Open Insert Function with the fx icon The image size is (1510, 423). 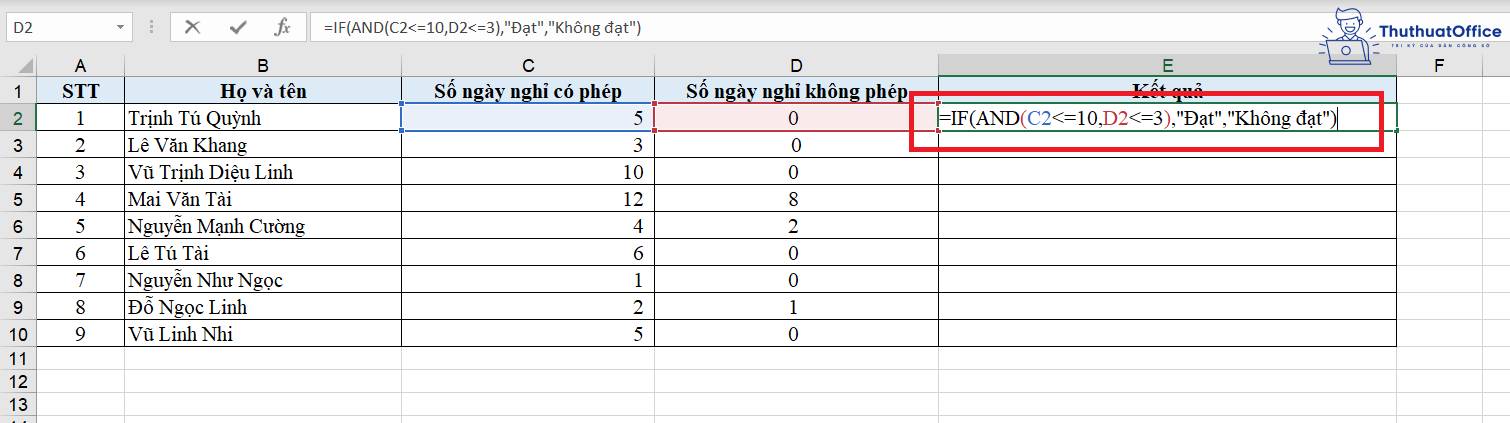tap(283, 27)
